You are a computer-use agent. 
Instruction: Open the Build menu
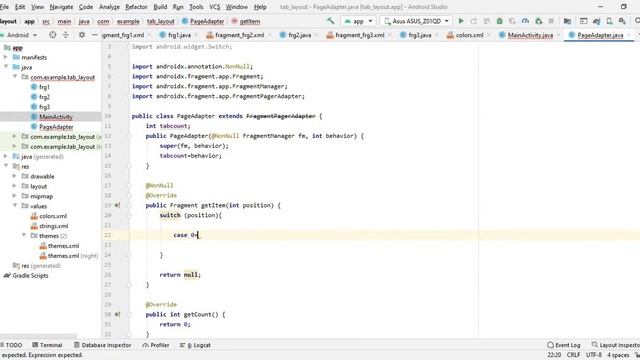[160, 7]
